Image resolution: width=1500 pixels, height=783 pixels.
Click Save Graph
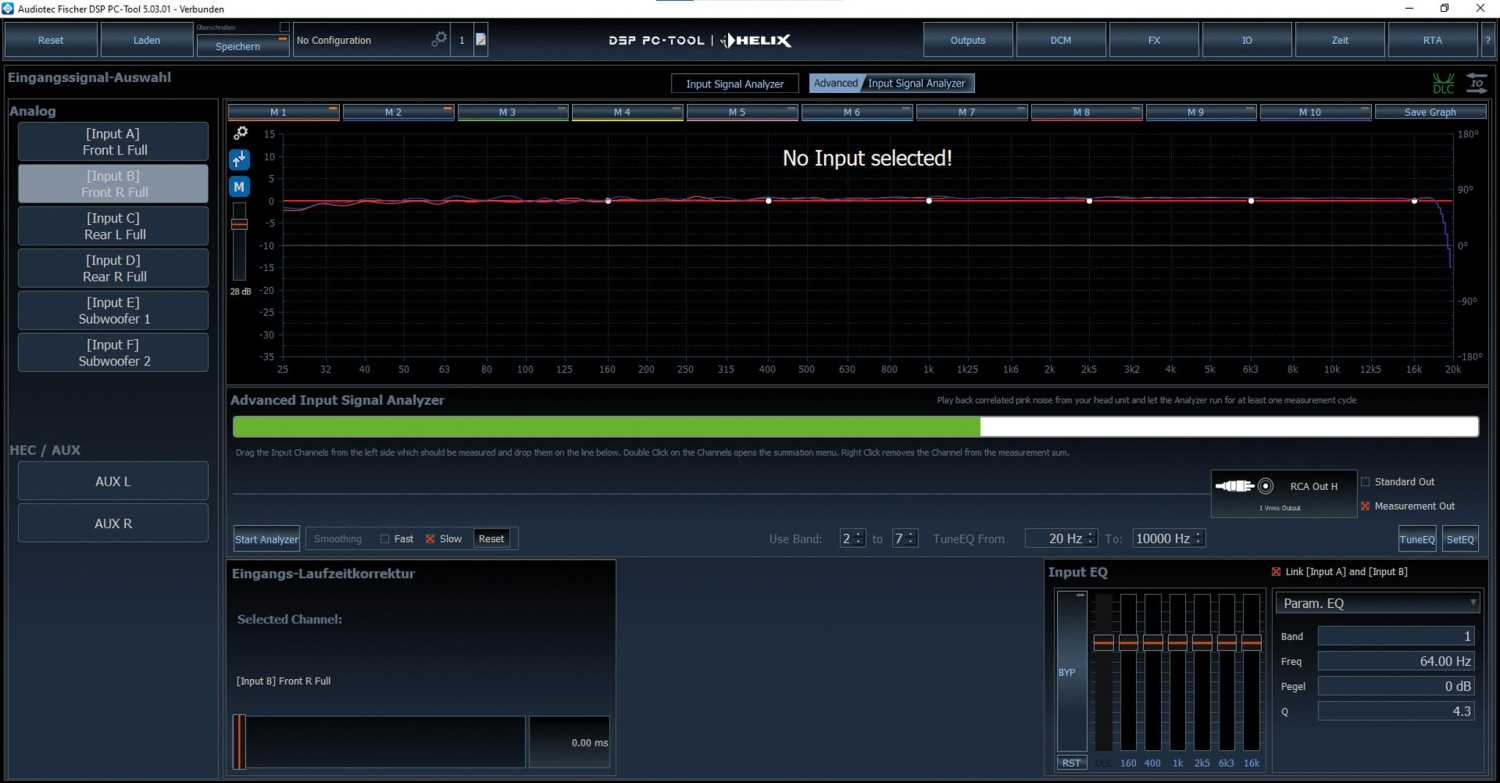(1430, 112)
